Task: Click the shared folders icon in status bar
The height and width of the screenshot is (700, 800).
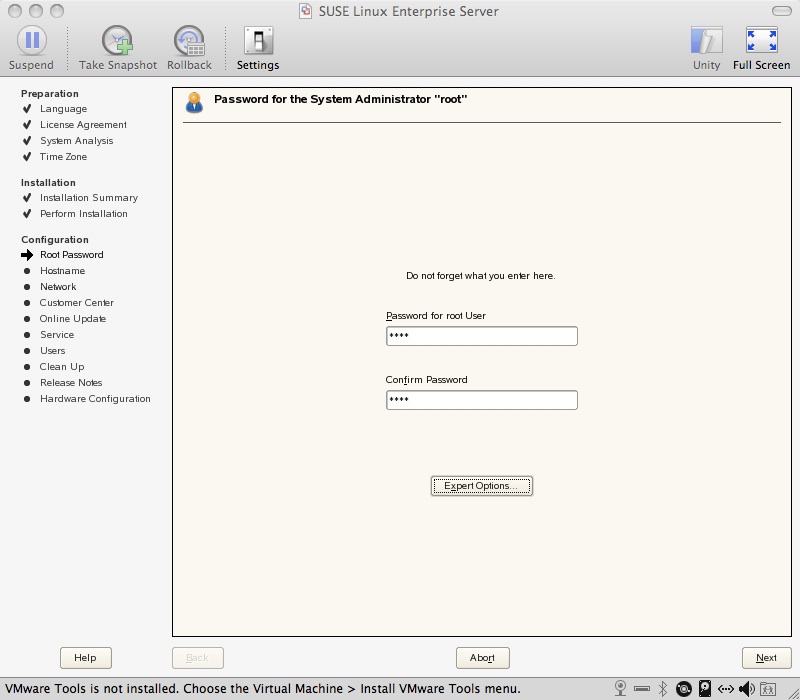Action: pyautogui.click(x=768, y=689)
